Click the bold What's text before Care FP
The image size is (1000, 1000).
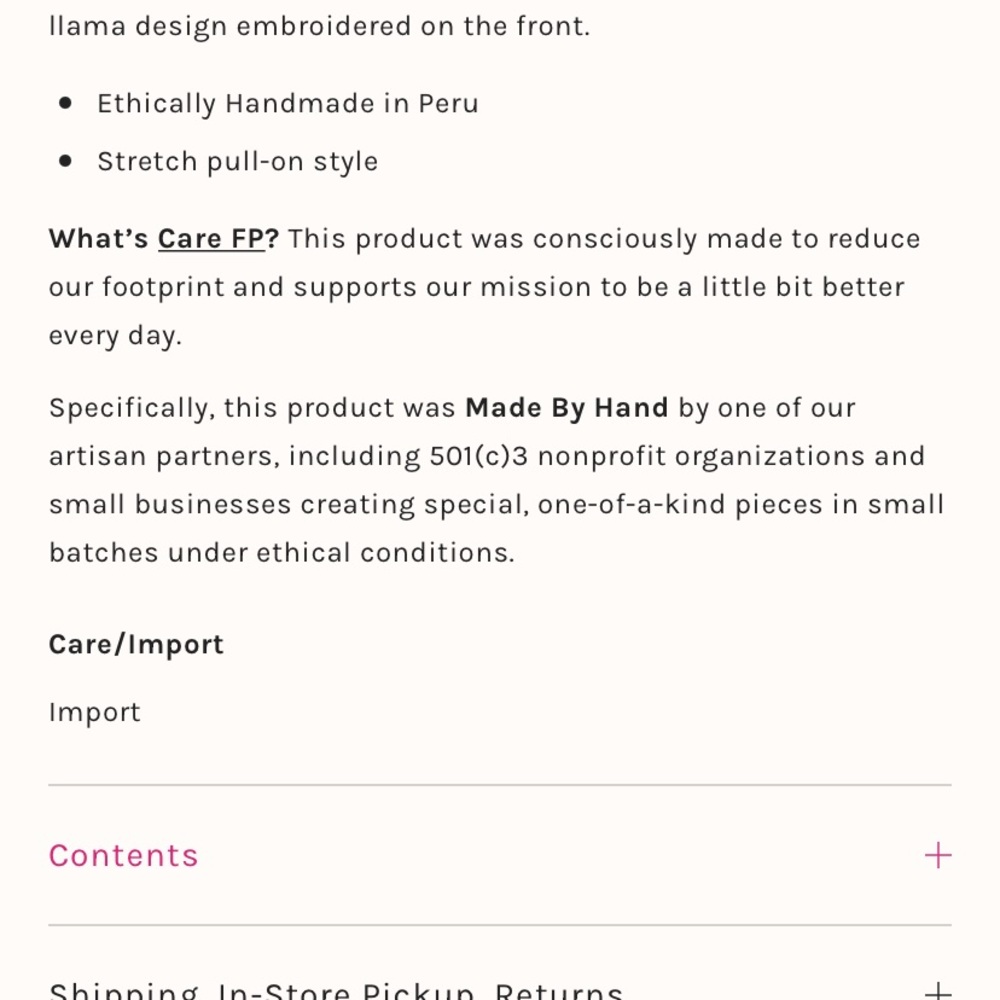[99, 239]
